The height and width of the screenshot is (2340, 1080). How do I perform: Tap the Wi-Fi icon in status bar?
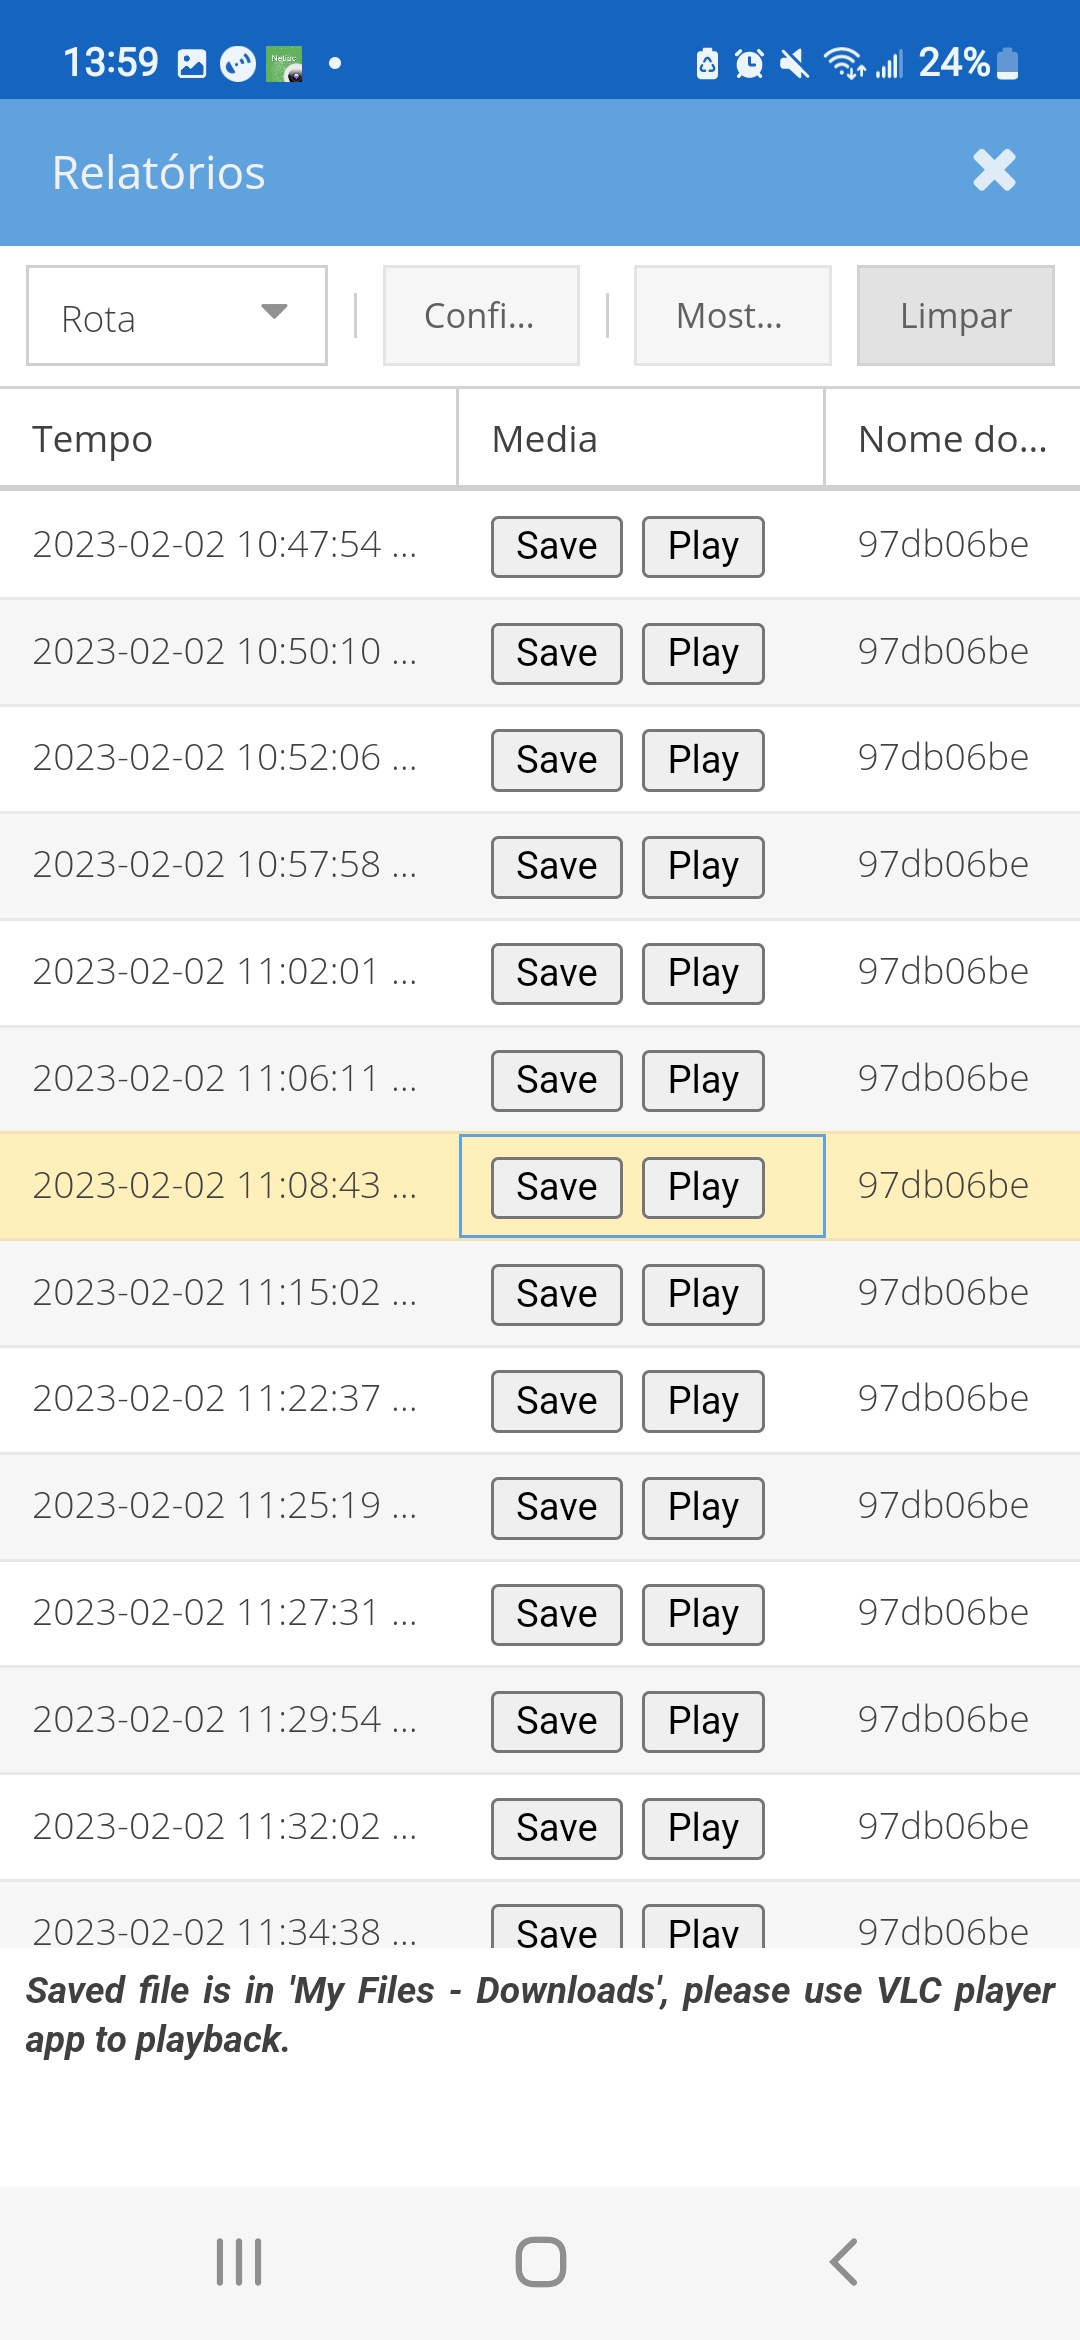[x=843, y=64]
